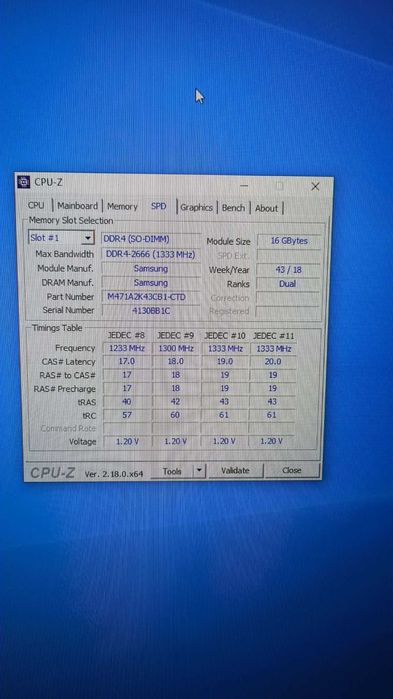Screen dimensions: 393x699
Task: Select serial number 4130BB1C
Action: pos(151,311)
